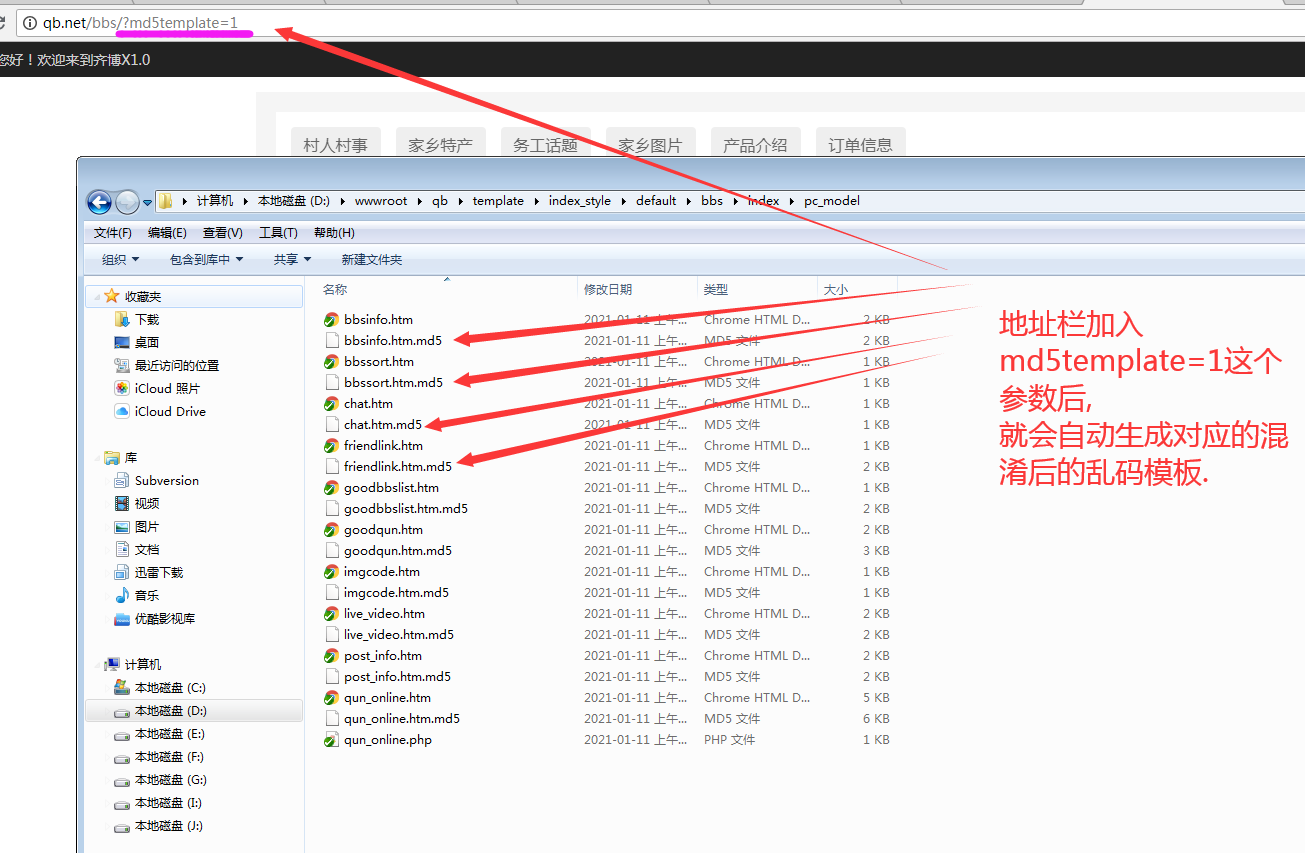The height and width of the screenshot is (853, 1305).
Task: Open the 下载 downloads folder
Action: pyautogui.click(x=147, y=320)
